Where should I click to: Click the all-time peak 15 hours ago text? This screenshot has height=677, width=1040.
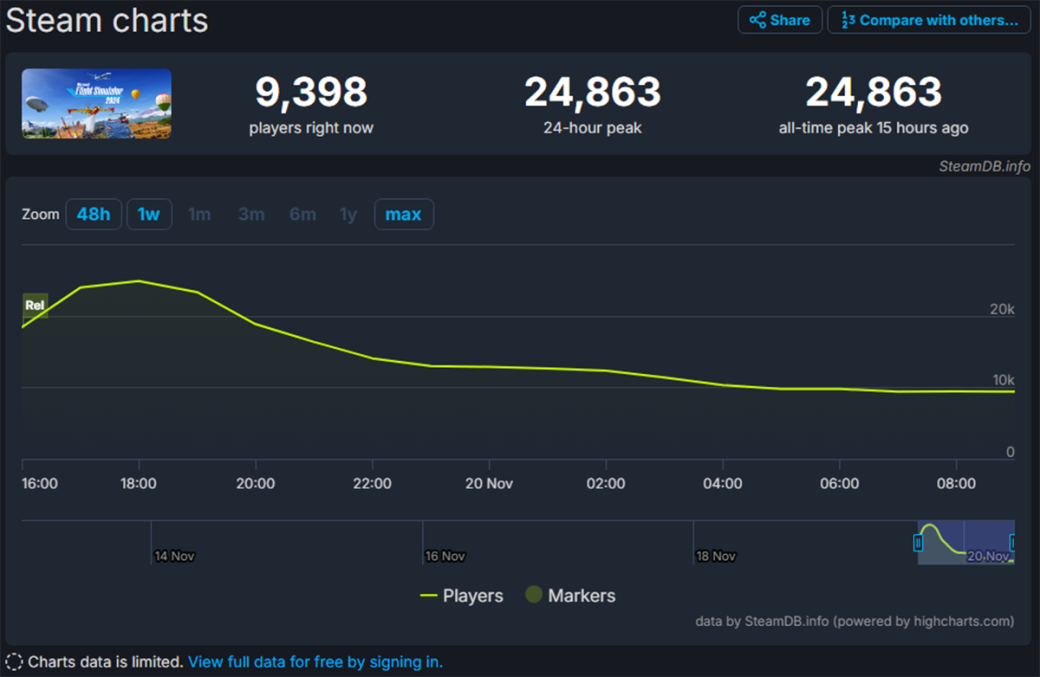(874, 128)
